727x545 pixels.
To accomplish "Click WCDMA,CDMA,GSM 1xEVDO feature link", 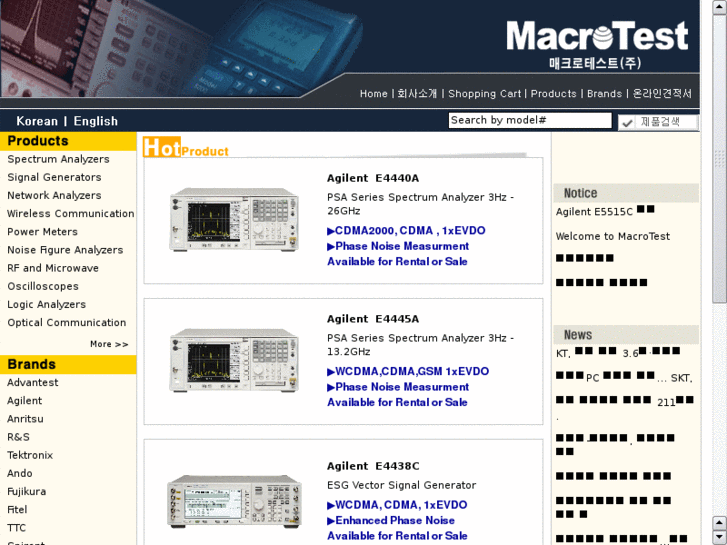I will [408, 372].
